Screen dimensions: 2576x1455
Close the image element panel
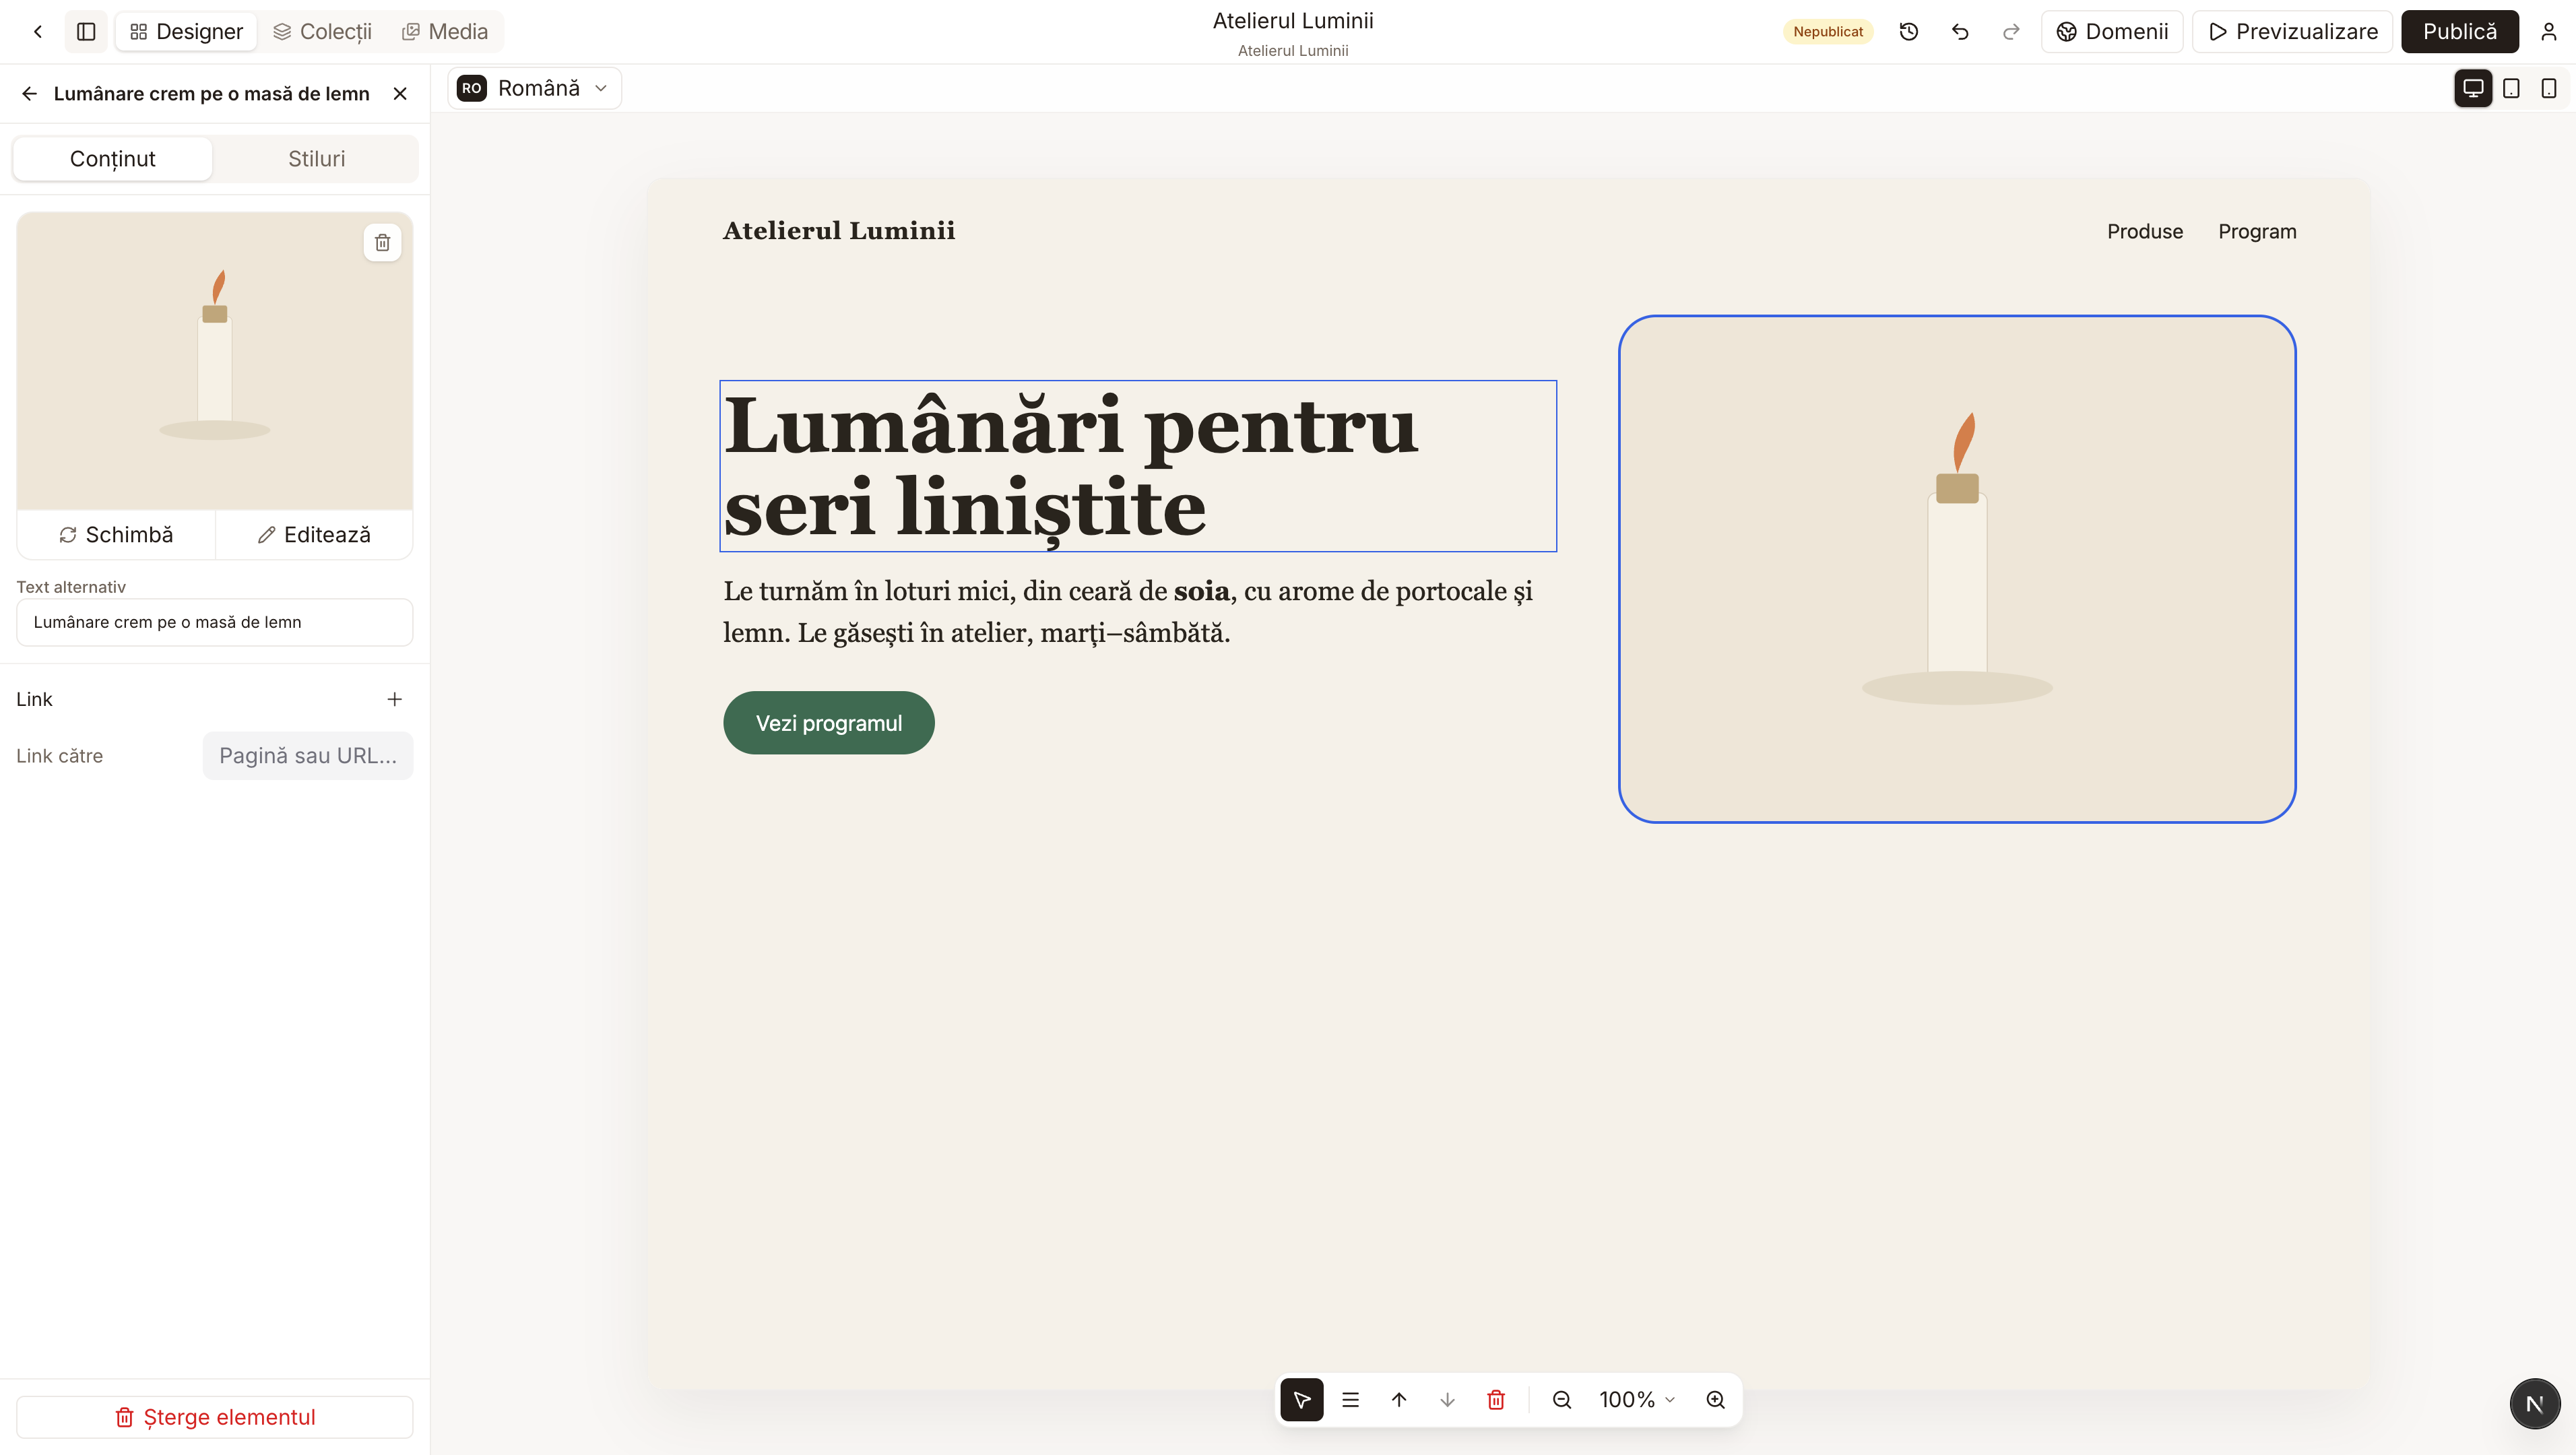tap(400, 94)
